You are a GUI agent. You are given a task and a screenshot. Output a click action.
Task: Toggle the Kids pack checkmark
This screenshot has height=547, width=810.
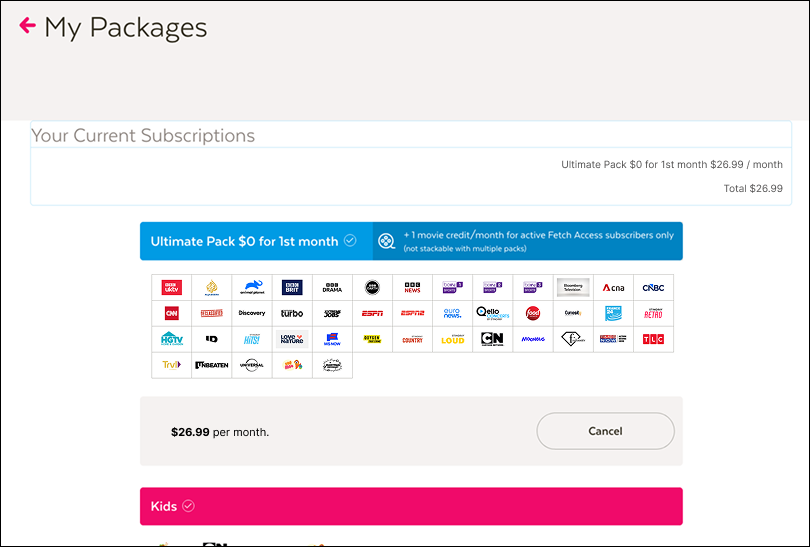point(189,506)
